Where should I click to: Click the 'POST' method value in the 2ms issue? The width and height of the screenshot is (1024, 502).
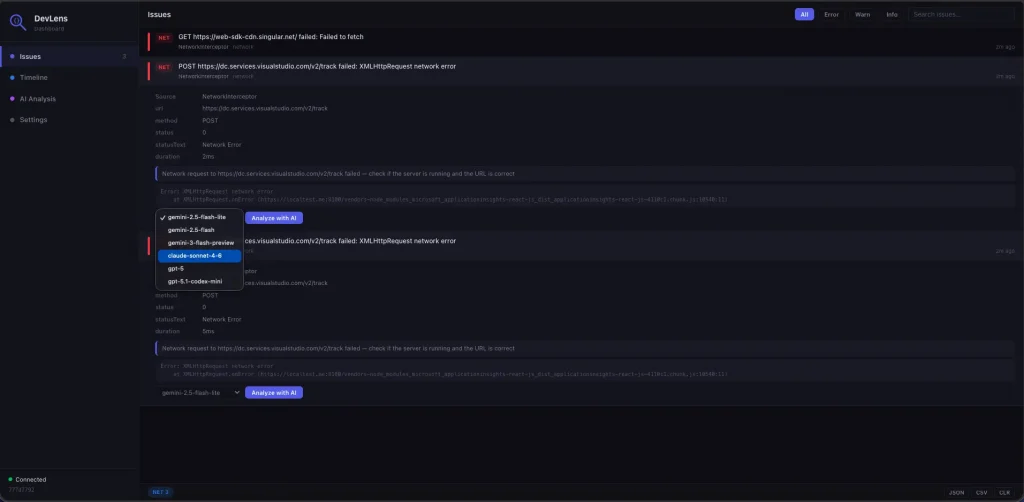point(210,121)
